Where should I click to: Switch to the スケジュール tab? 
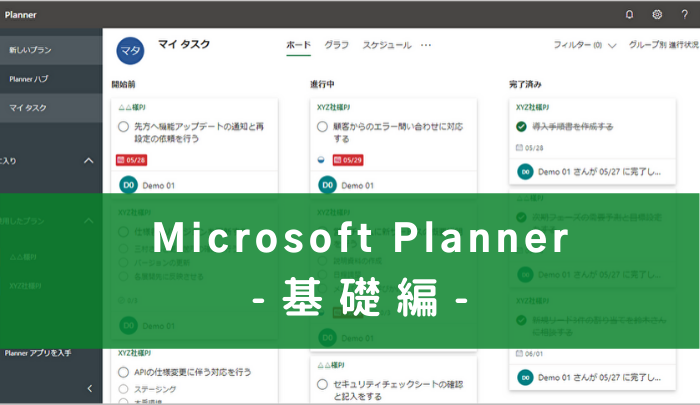click(x=387, y=45)
